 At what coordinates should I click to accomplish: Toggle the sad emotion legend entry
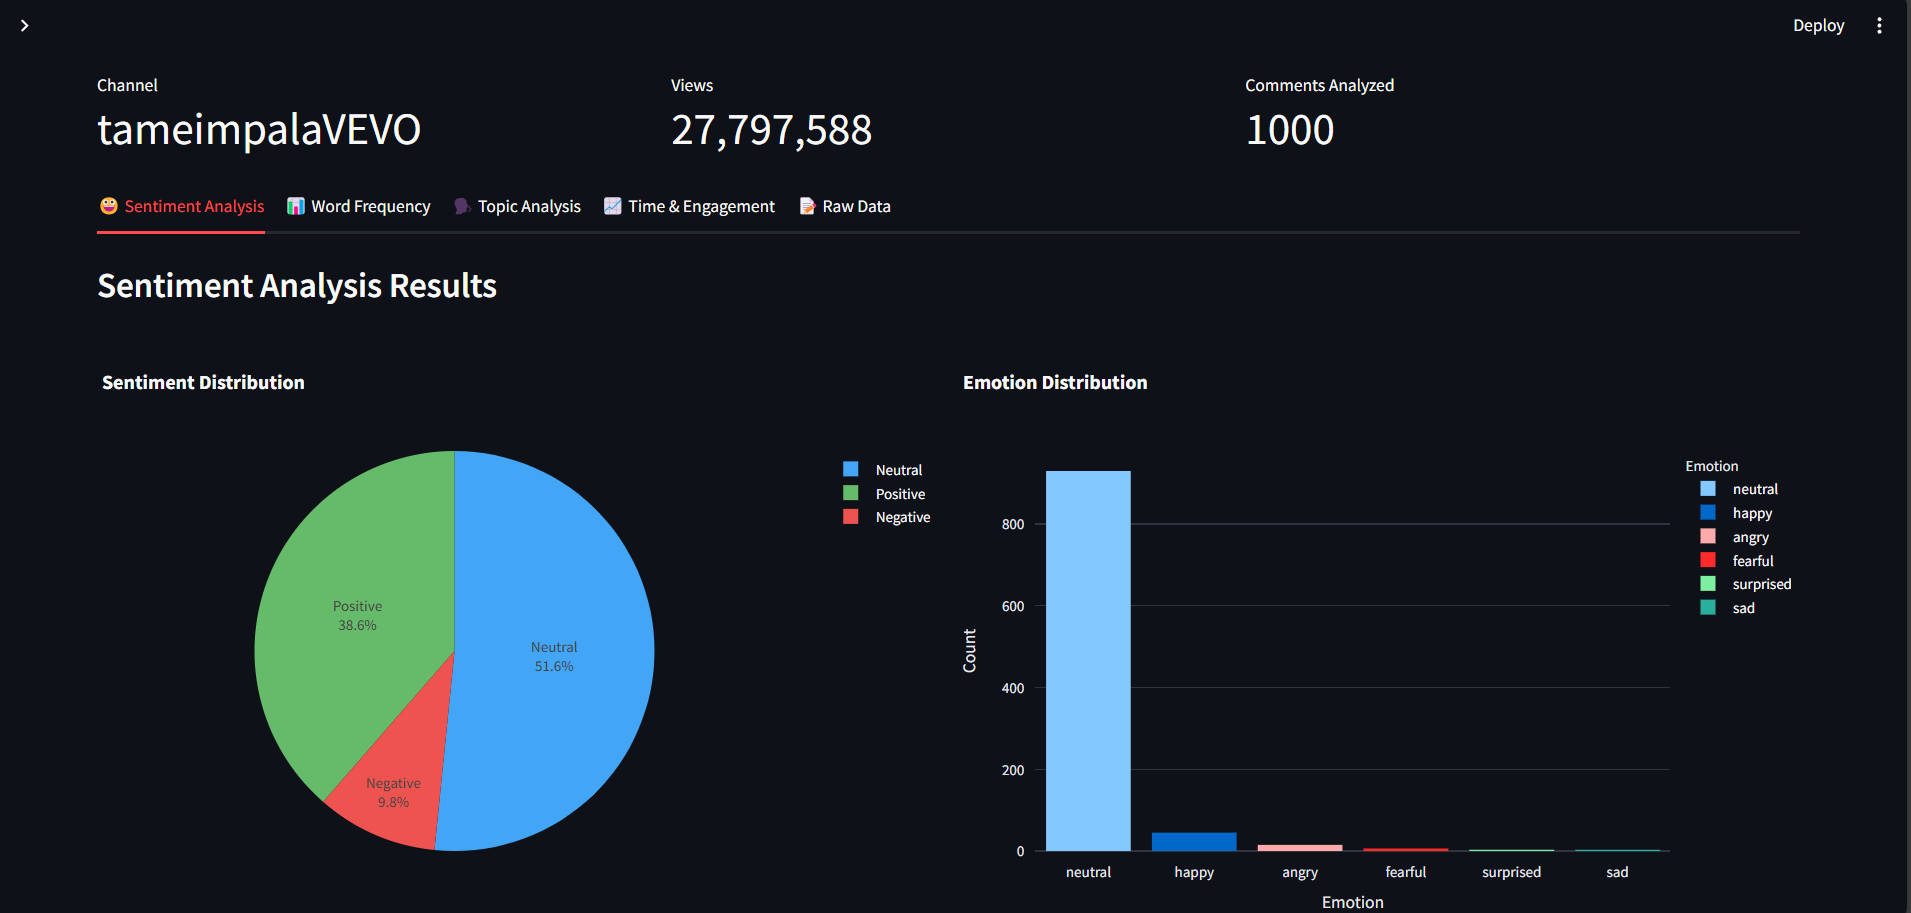1743,608
